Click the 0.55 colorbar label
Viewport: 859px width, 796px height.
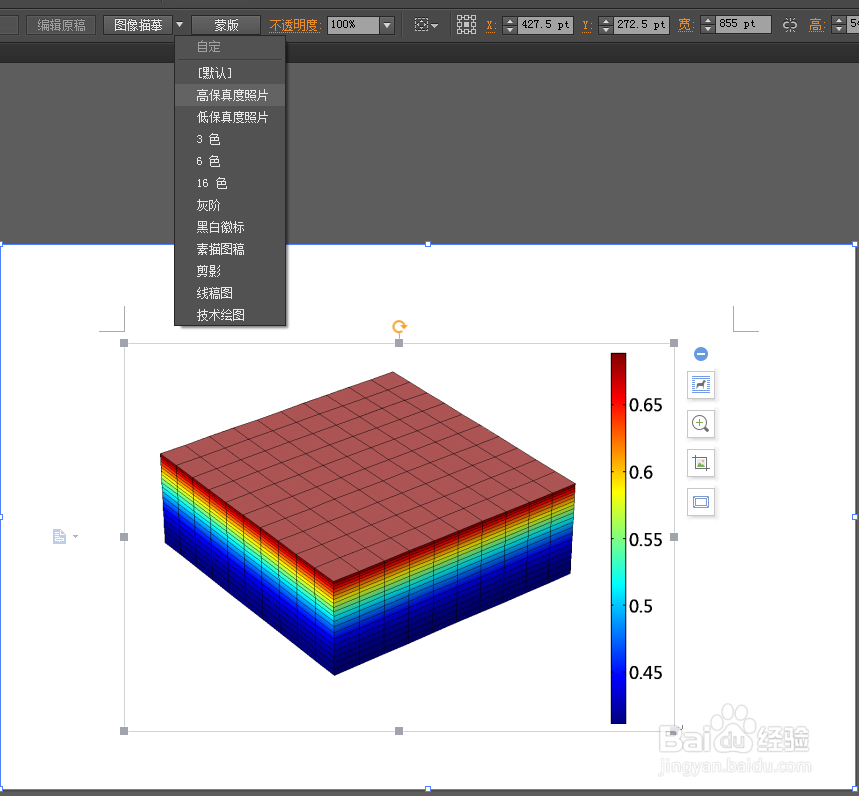pos(645,540)
